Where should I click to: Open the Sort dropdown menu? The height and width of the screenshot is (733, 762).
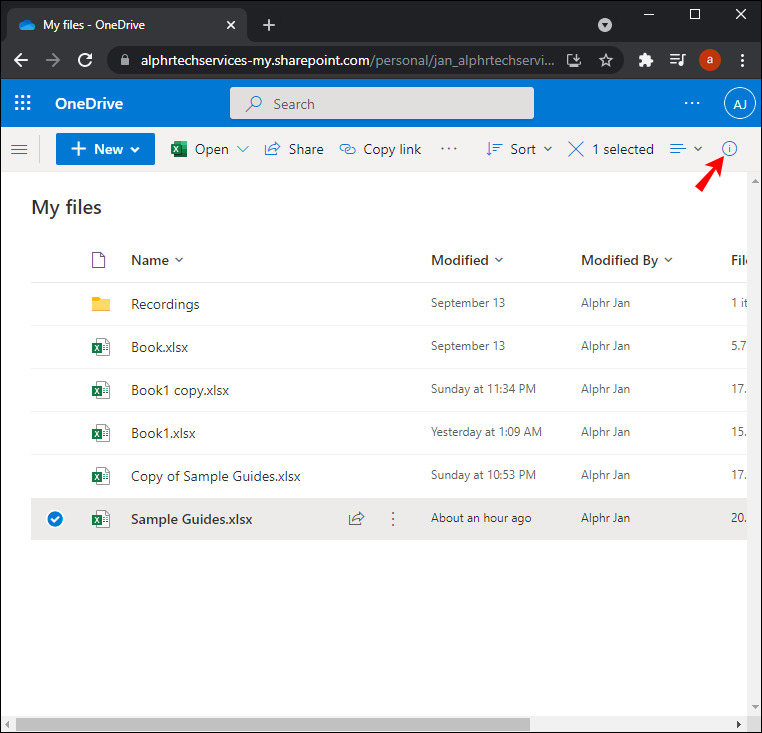(518, 149)
